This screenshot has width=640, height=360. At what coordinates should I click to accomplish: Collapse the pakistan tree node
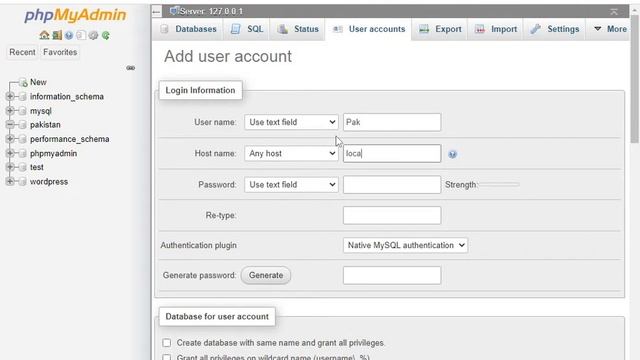click(x=10, y=125)
